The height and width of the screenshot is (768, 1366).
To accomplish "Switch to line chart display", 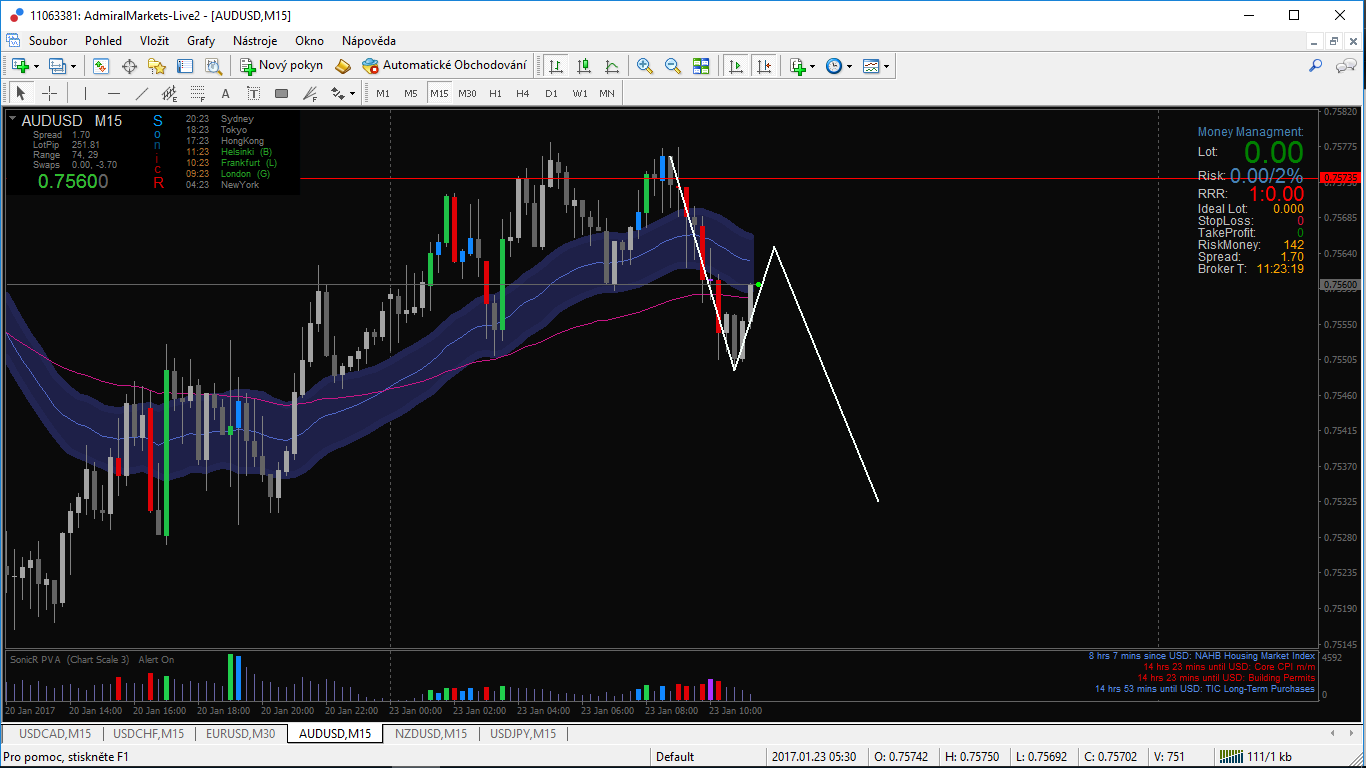I will [612, 66].
